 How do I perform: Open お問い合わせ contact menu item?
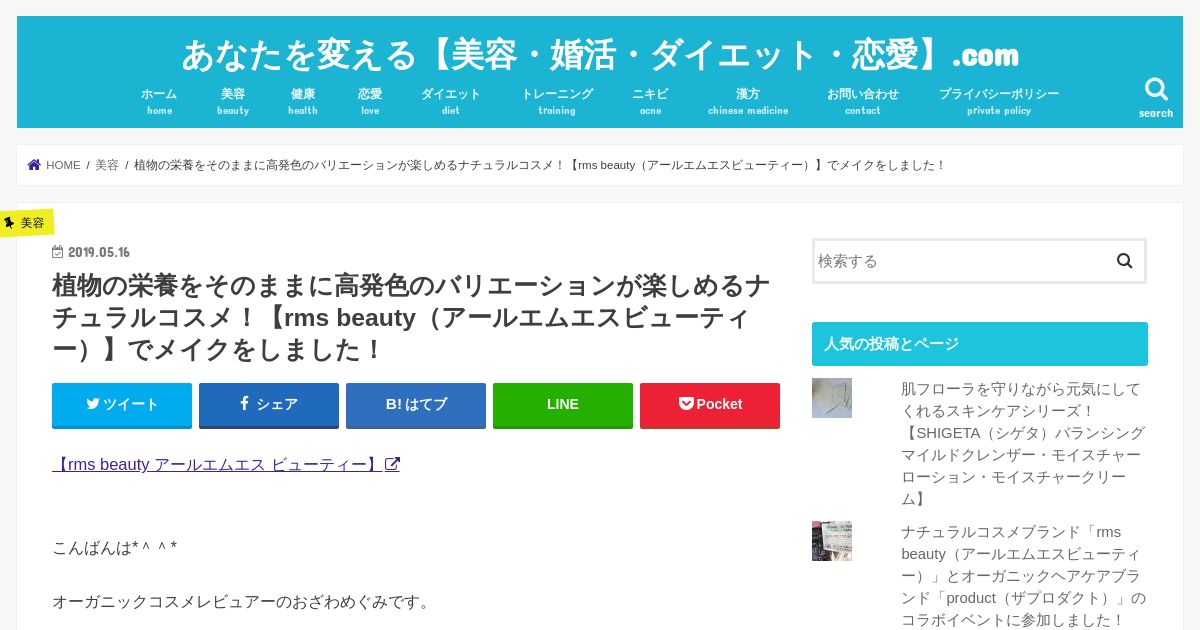pyautogui.click(x=863, y=101)
